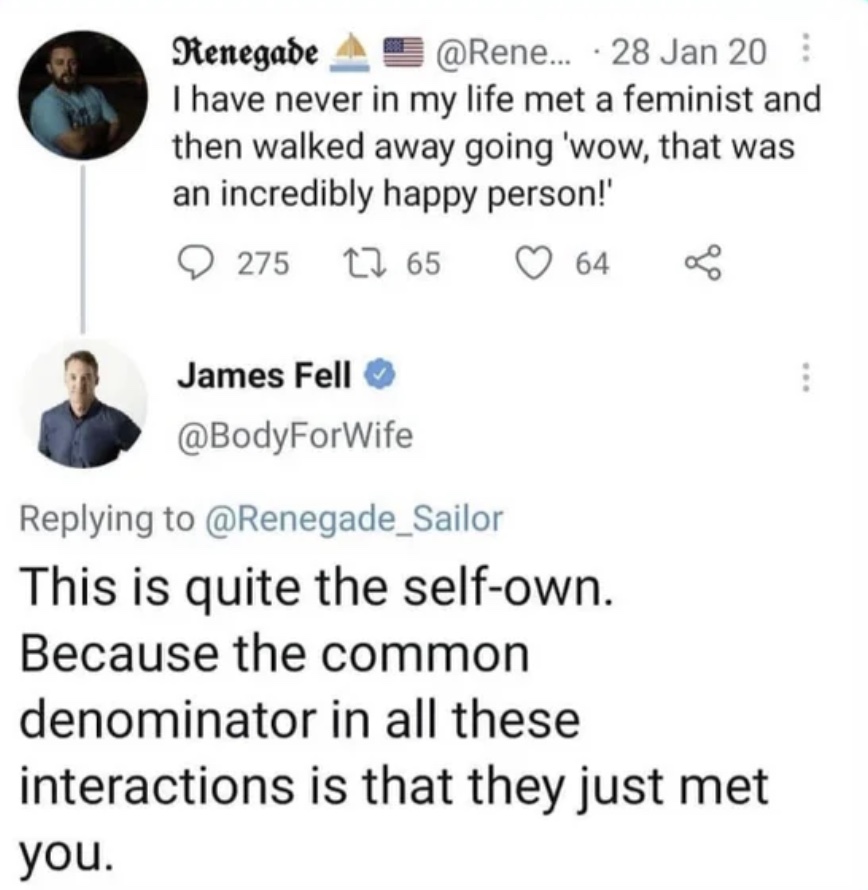Image resolution: width=868 pixels, height=890 pixels.
Task: Click the retweet icon with 65
Action: 364,264
